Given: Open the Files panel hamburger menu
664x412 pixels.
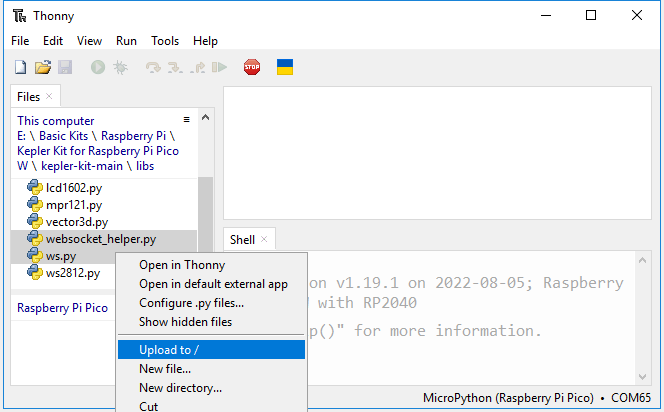Looking at the screenshot, I should click(186, 120).
